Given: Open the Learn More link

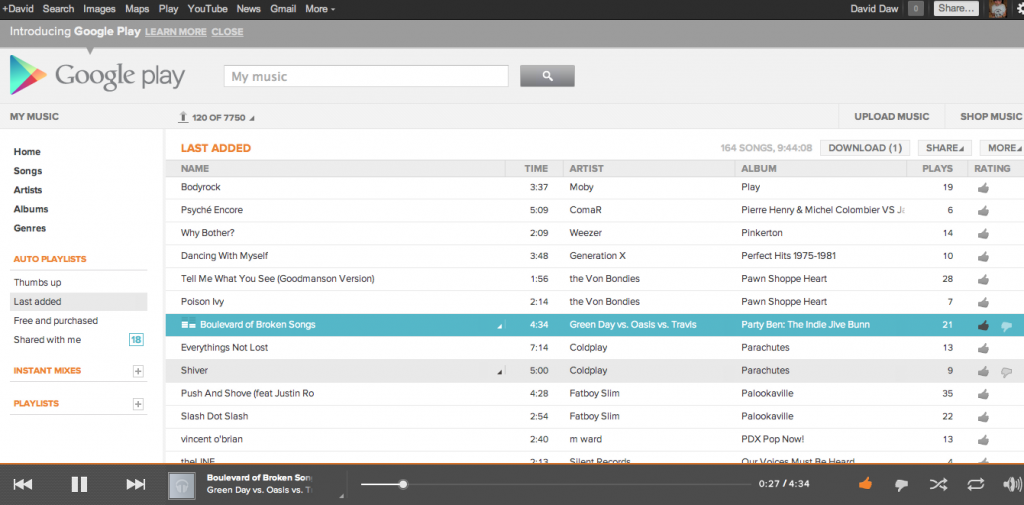Looking at the screenshot, I should coord(176,32).
